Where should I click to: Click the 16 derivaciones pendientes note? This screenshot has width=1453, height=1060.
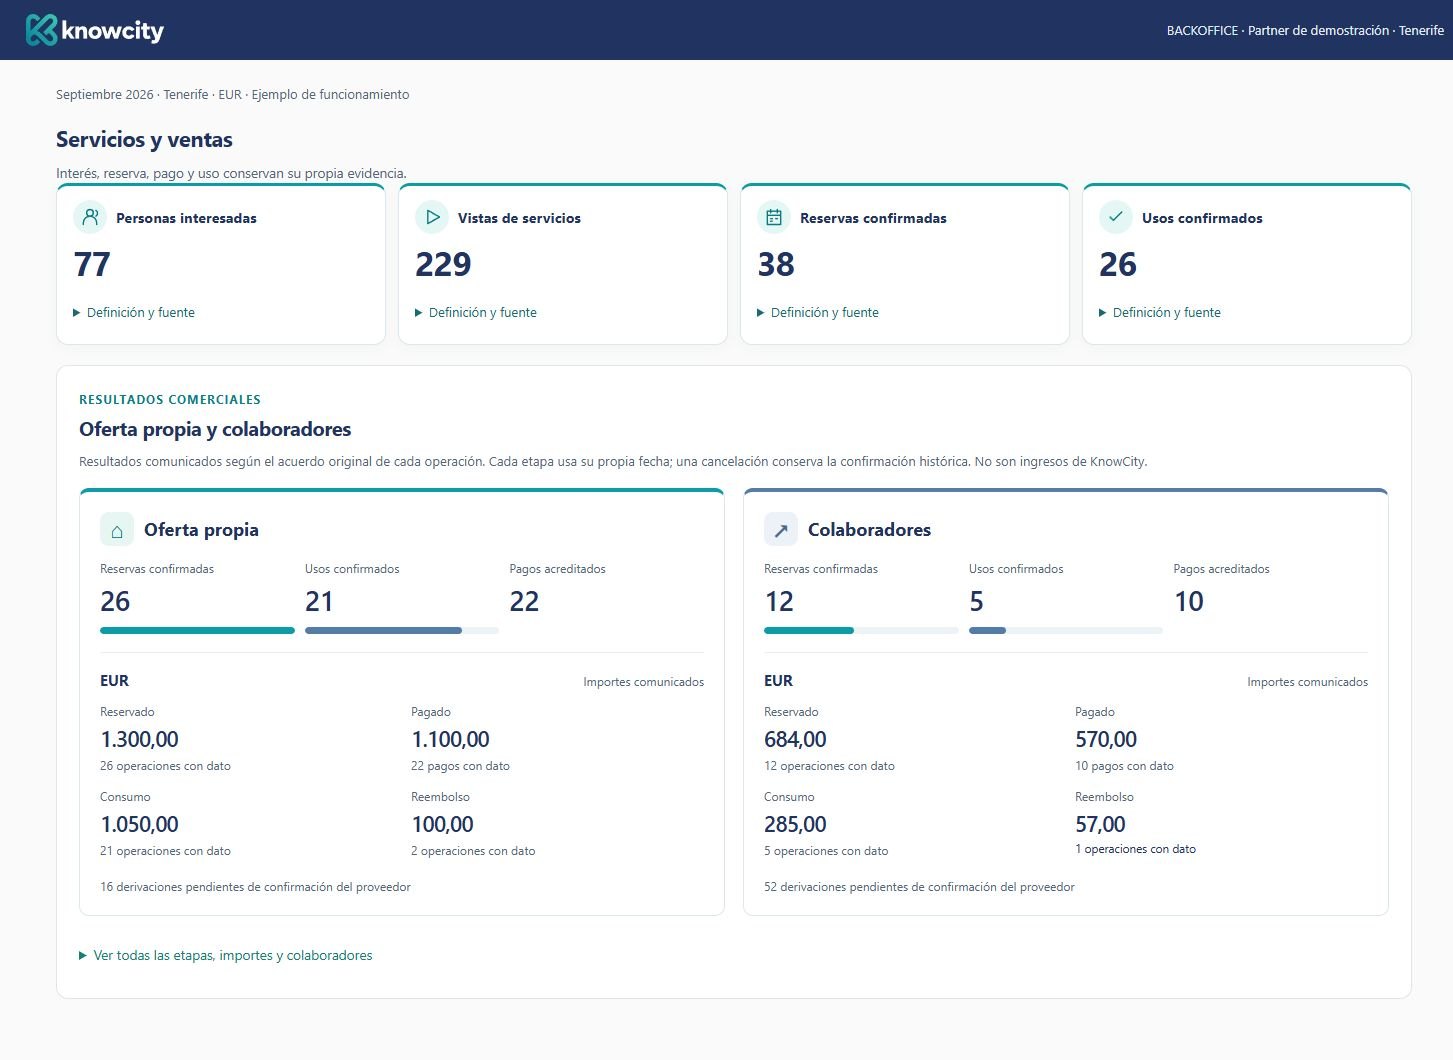click(x=255, y=887)
